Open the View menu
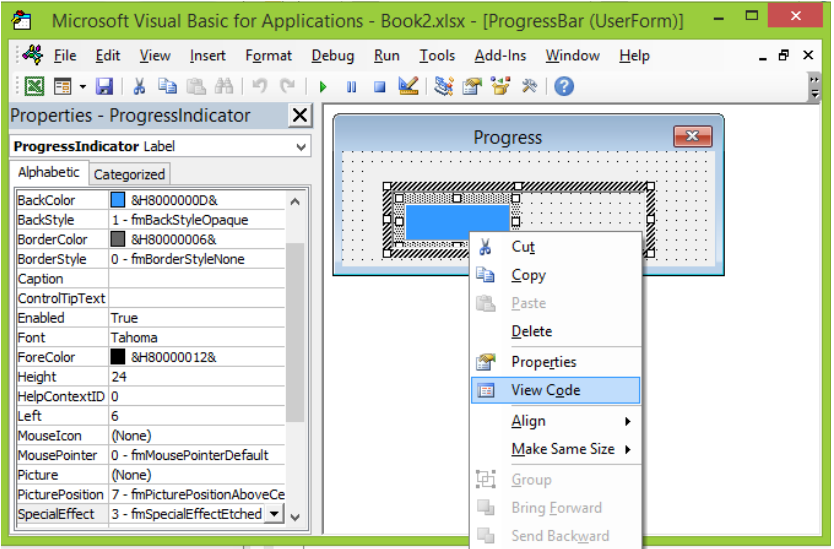Screen dimensions: 834x549 pos(155,55)
